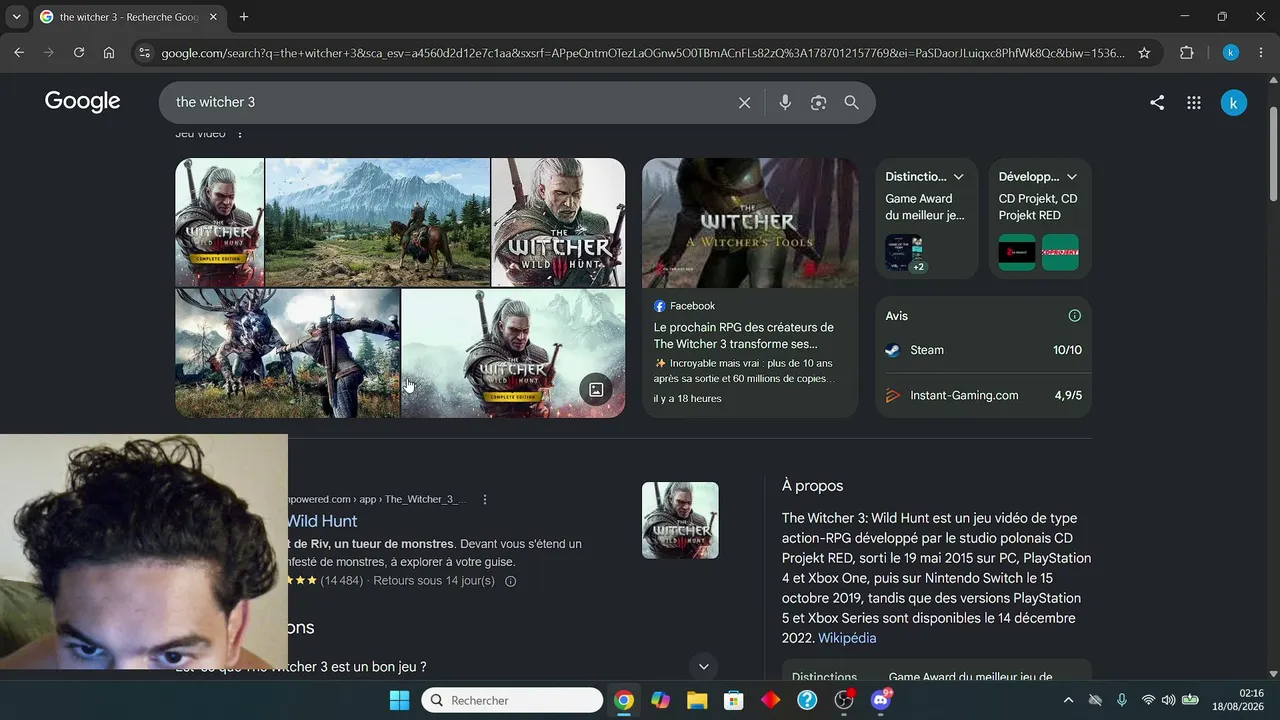This screenshot has width=1280, height=720.
Task: Open the Google apps grid
Action: click(1193, 102)
